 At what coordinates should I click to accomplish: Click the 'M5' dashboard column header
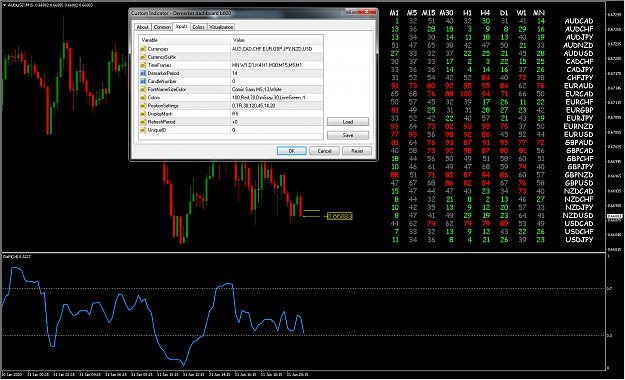point(412,13)
